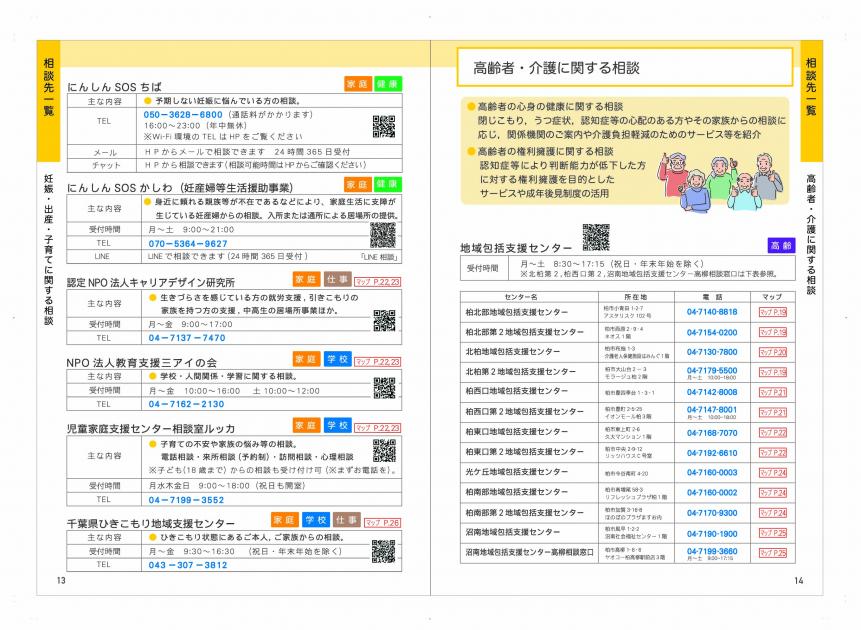This screenshot has width=861, height=630.
Task: Click the QR code for にんしんSOSちば
Action: (383, 126)
